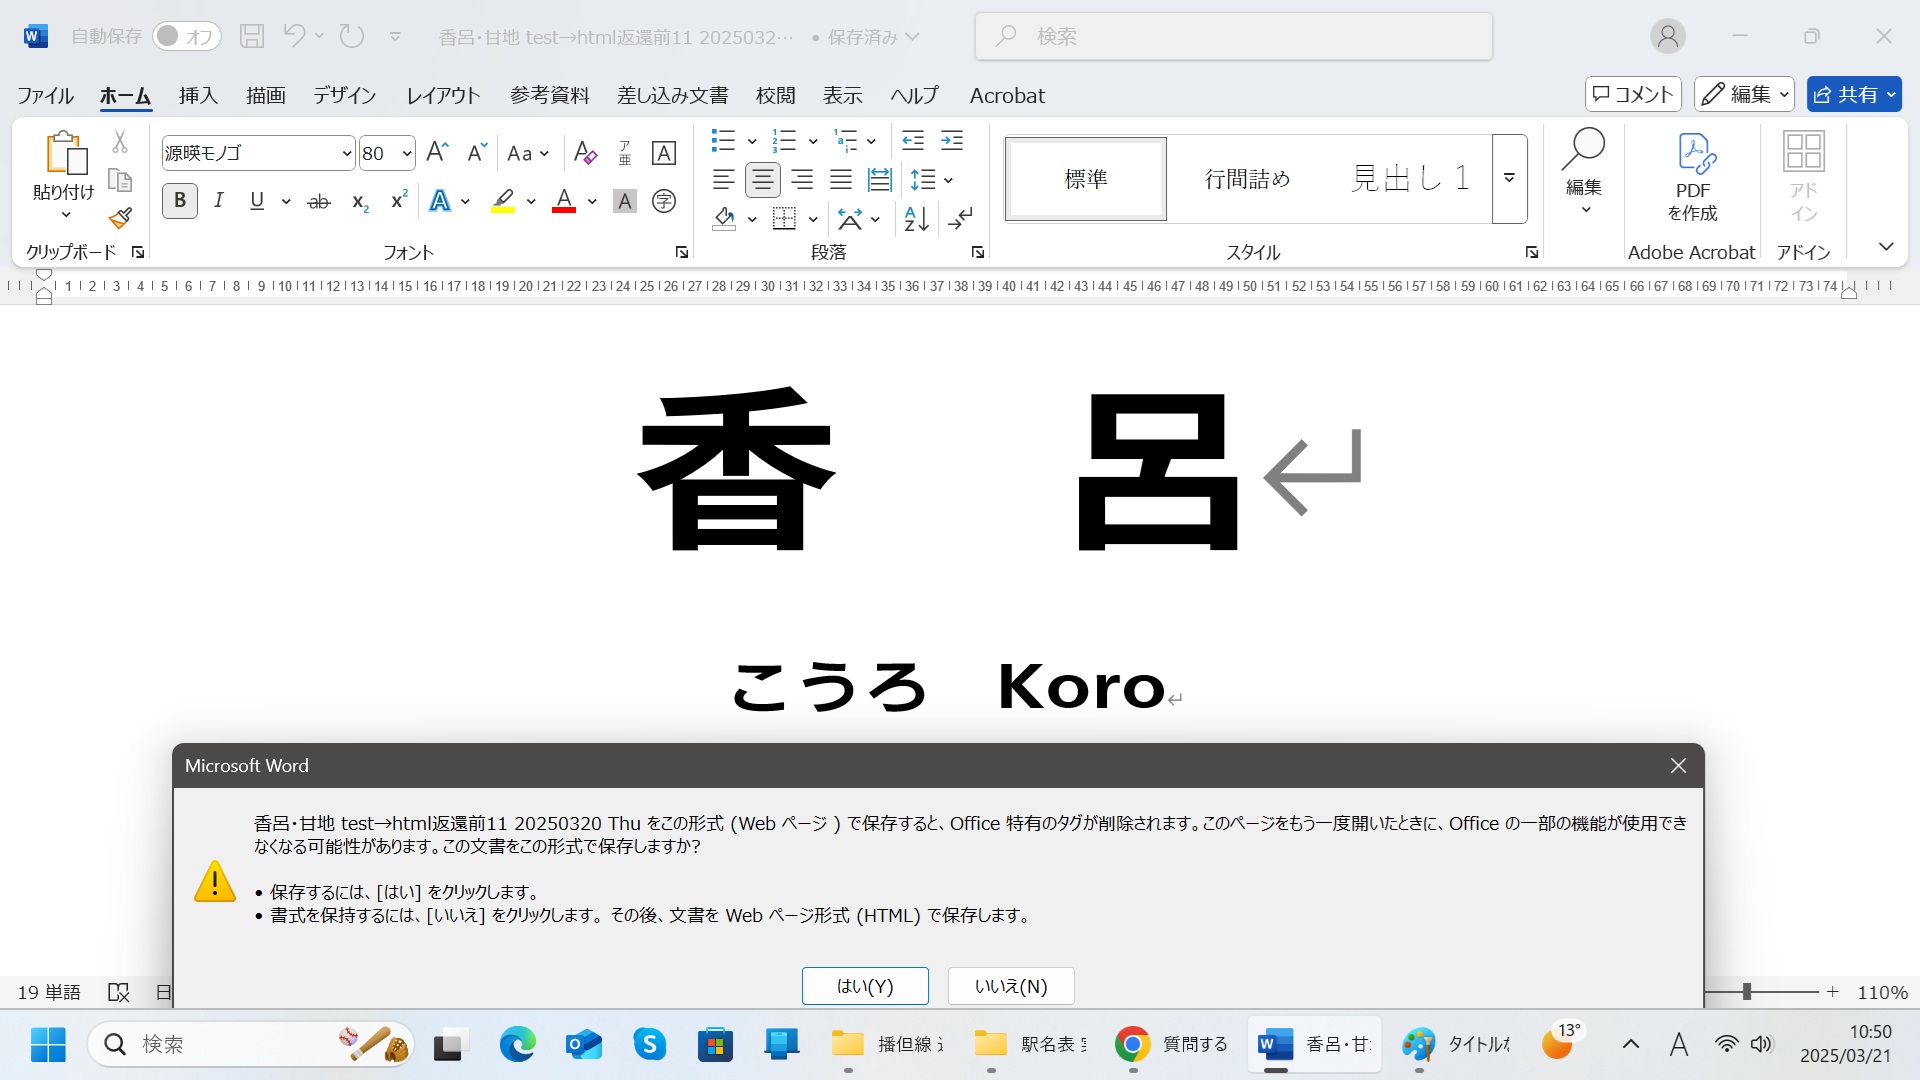
Task: Open the ファイル menu
Action: point(44,95)
